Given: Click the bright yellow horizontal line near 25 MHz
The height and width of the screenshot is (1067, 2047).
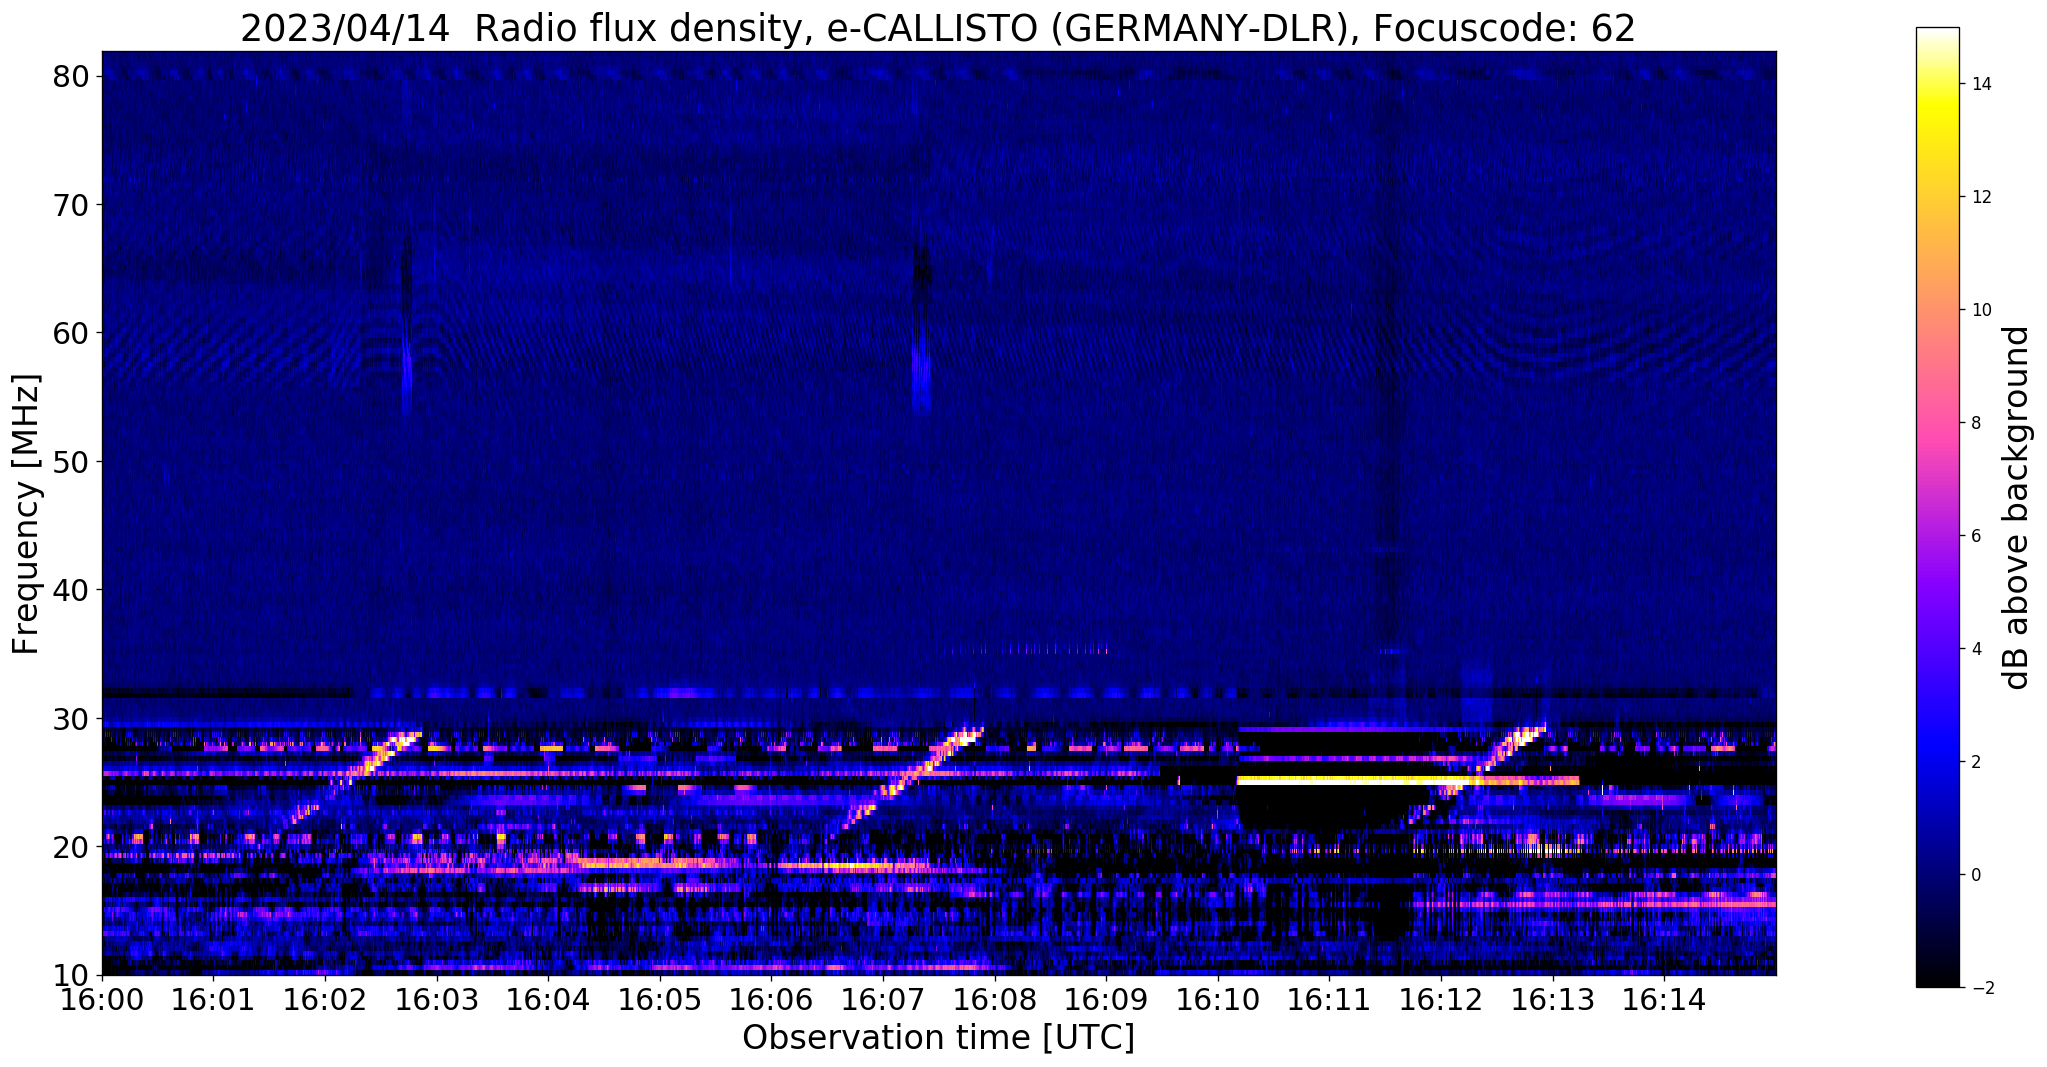Looking at the screenshot, I should click(1408, 780).
